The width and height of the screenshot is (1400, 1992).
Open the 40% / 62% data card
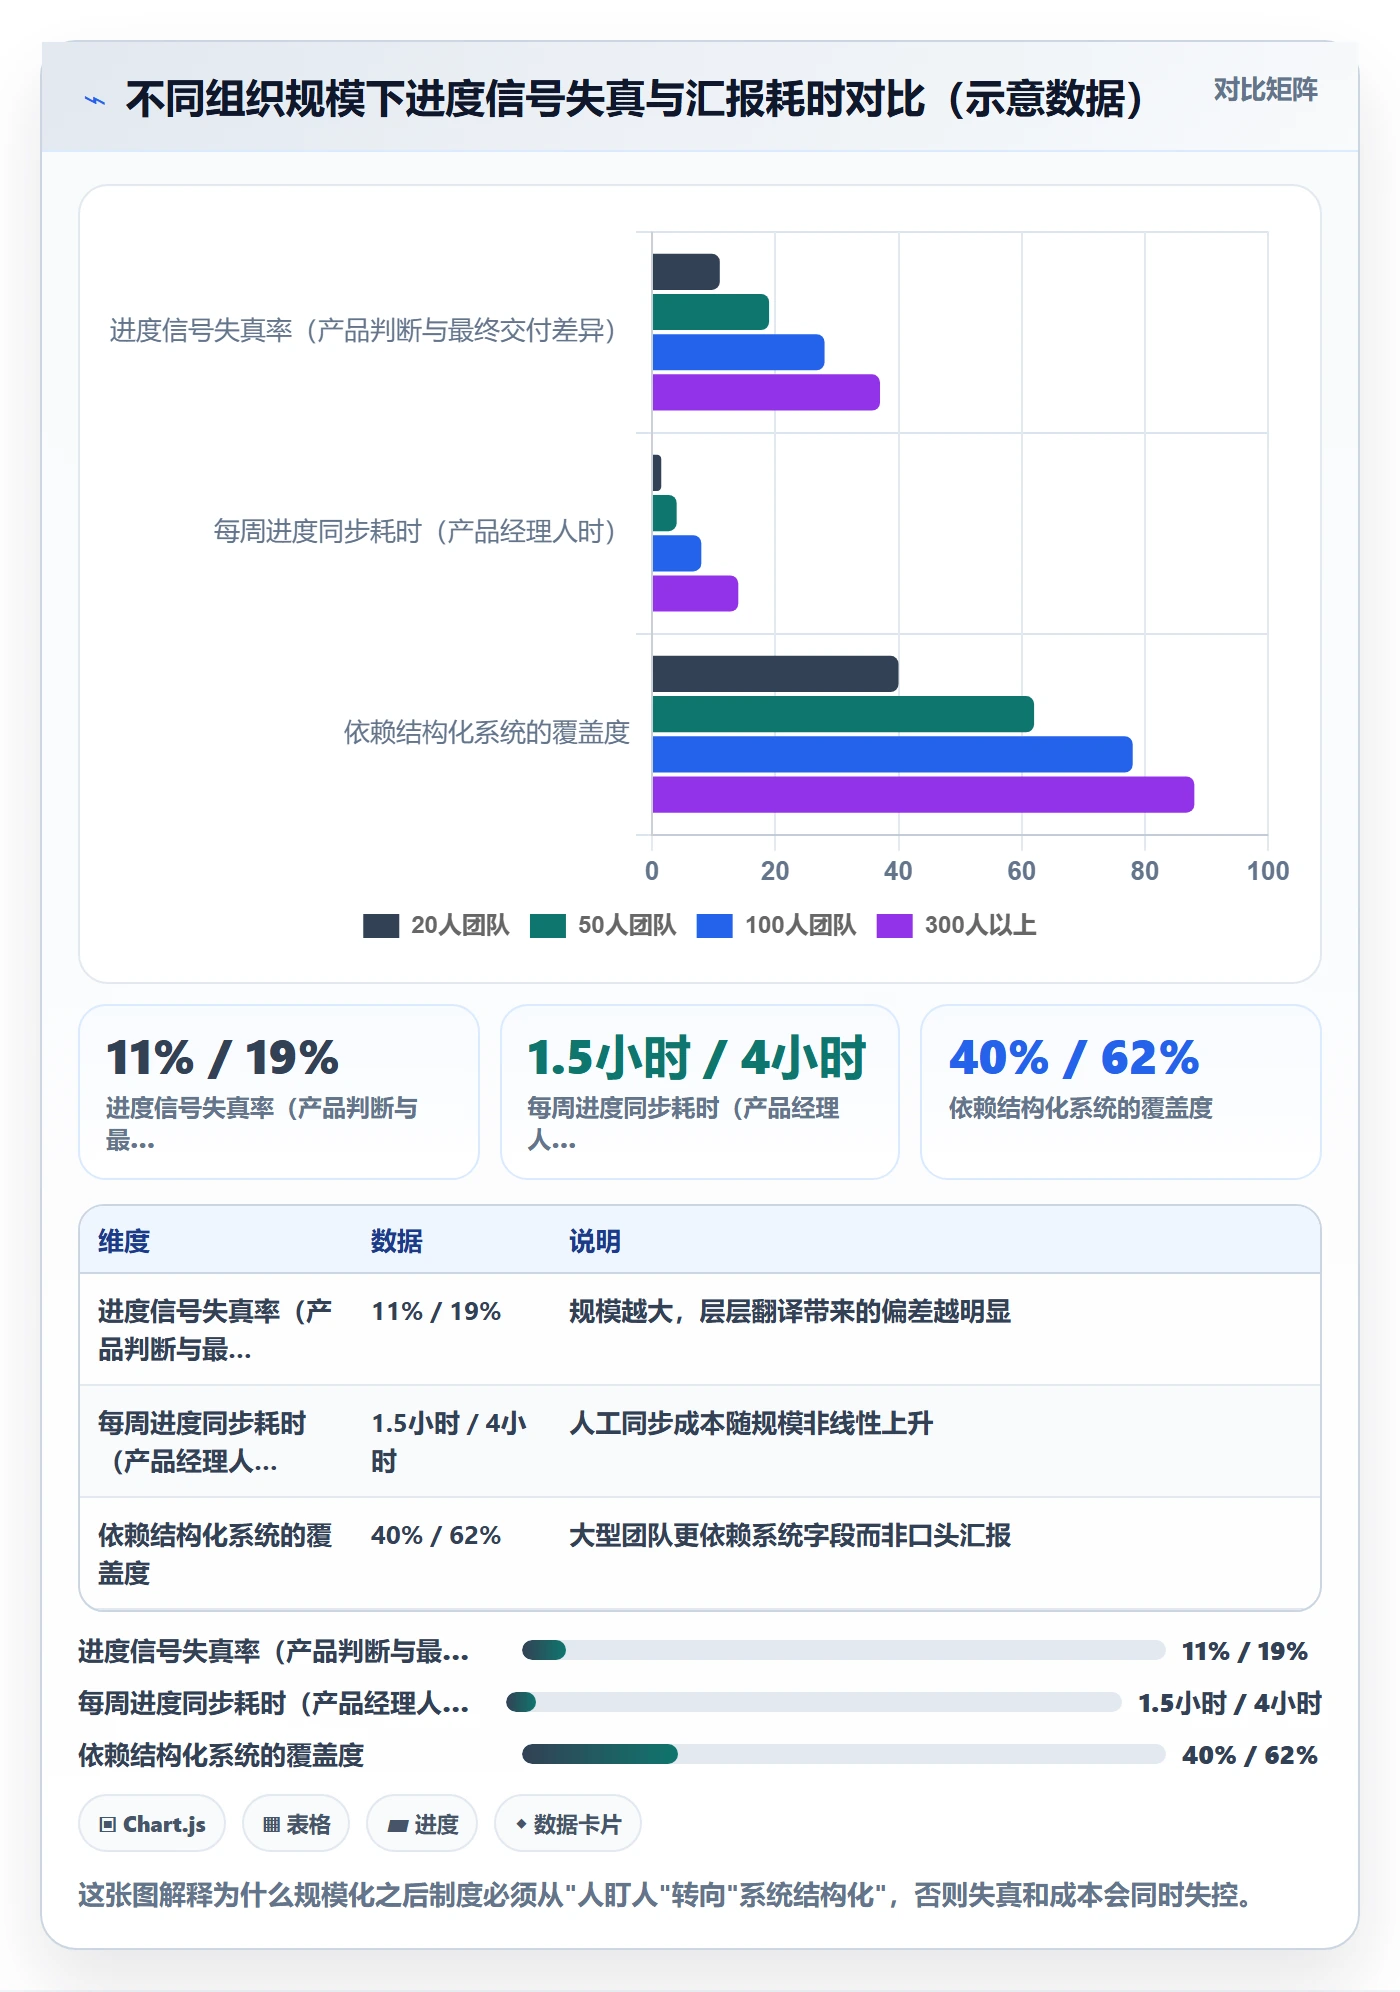[1121, 1092]
